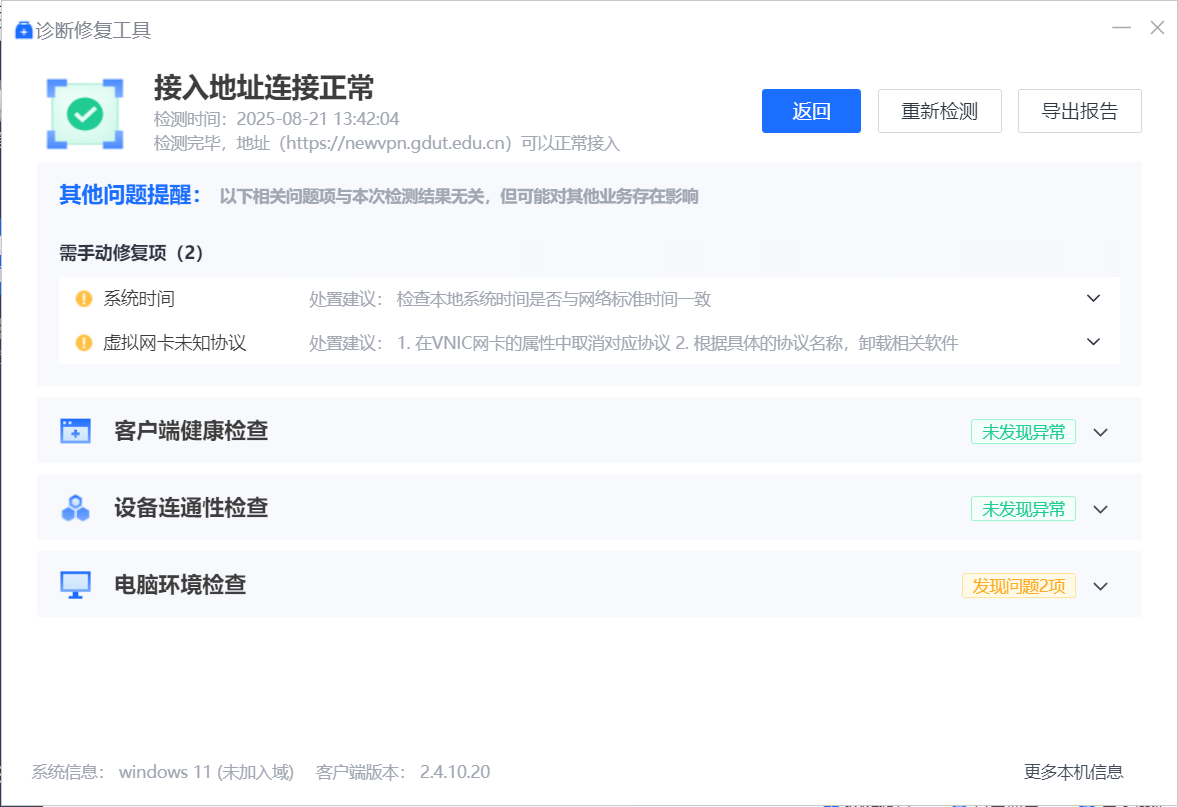Expand the 虚拟网卡未知协议 details chevron
Viewport: 1178px width, 807px height.
click(x=1093, y=342)
